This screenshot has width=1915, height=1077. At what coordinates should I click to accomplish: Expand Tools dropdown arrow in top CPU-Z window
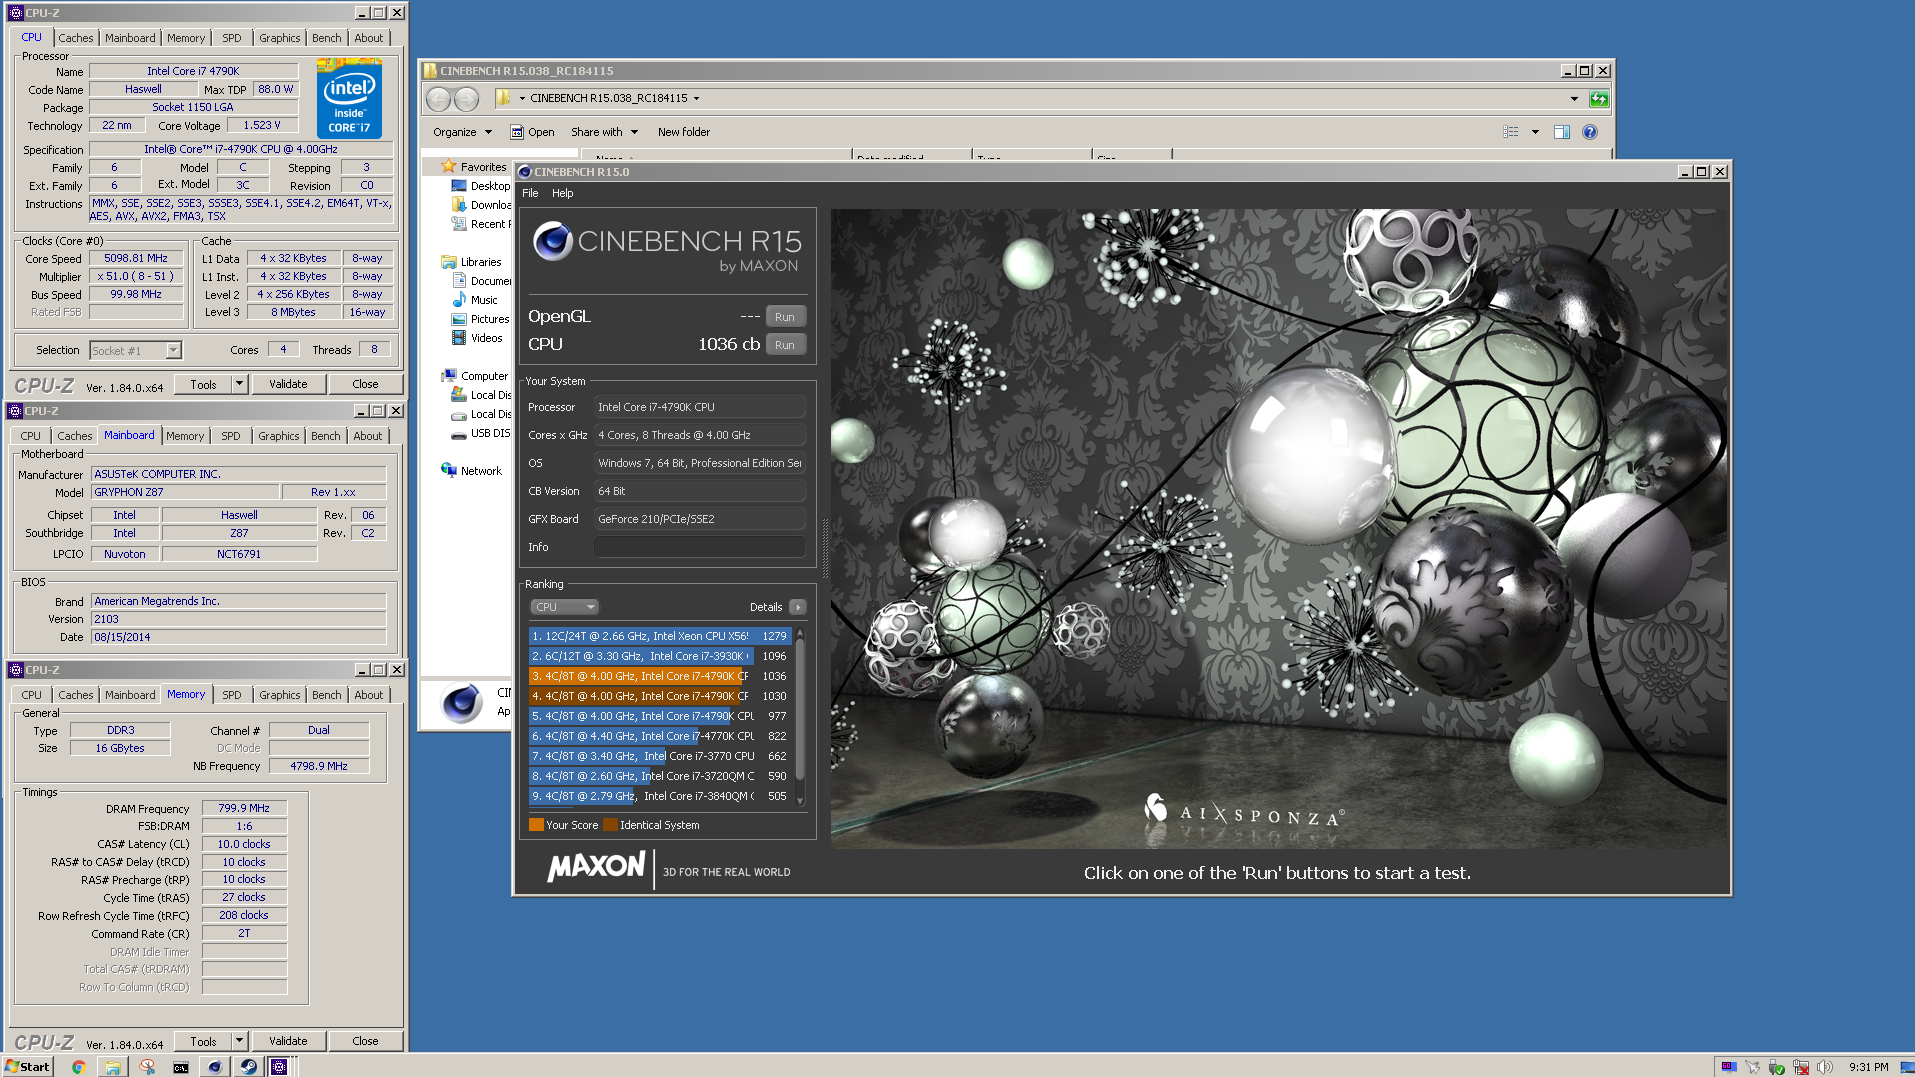239,384
